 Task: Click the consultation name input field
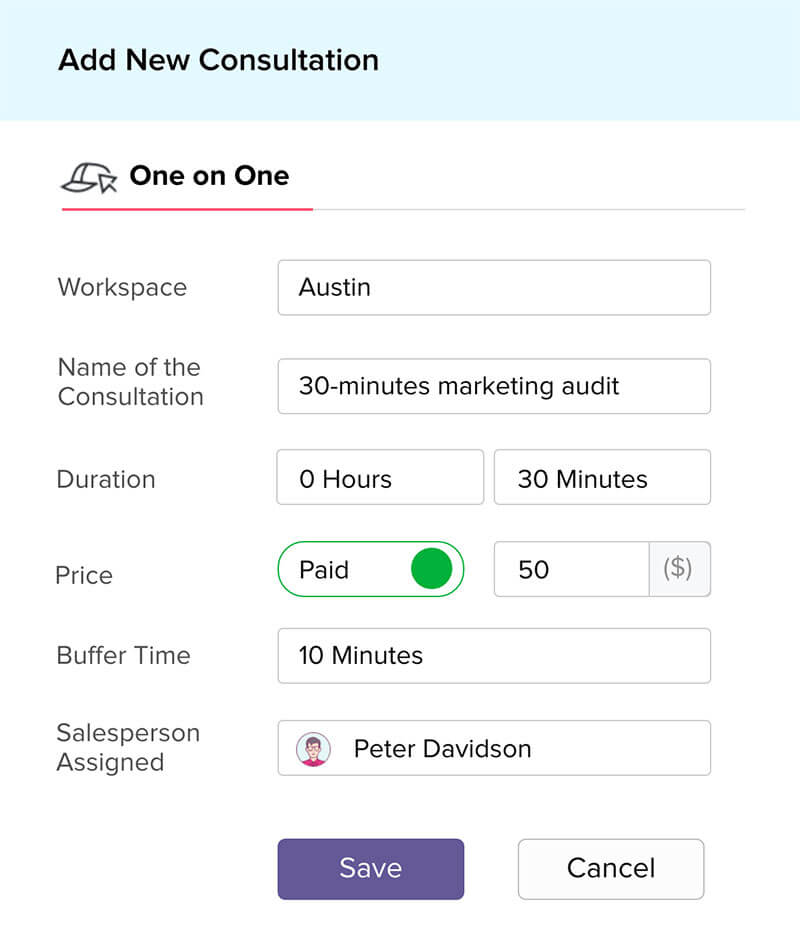pyautogui.click(x=494, y=386)
